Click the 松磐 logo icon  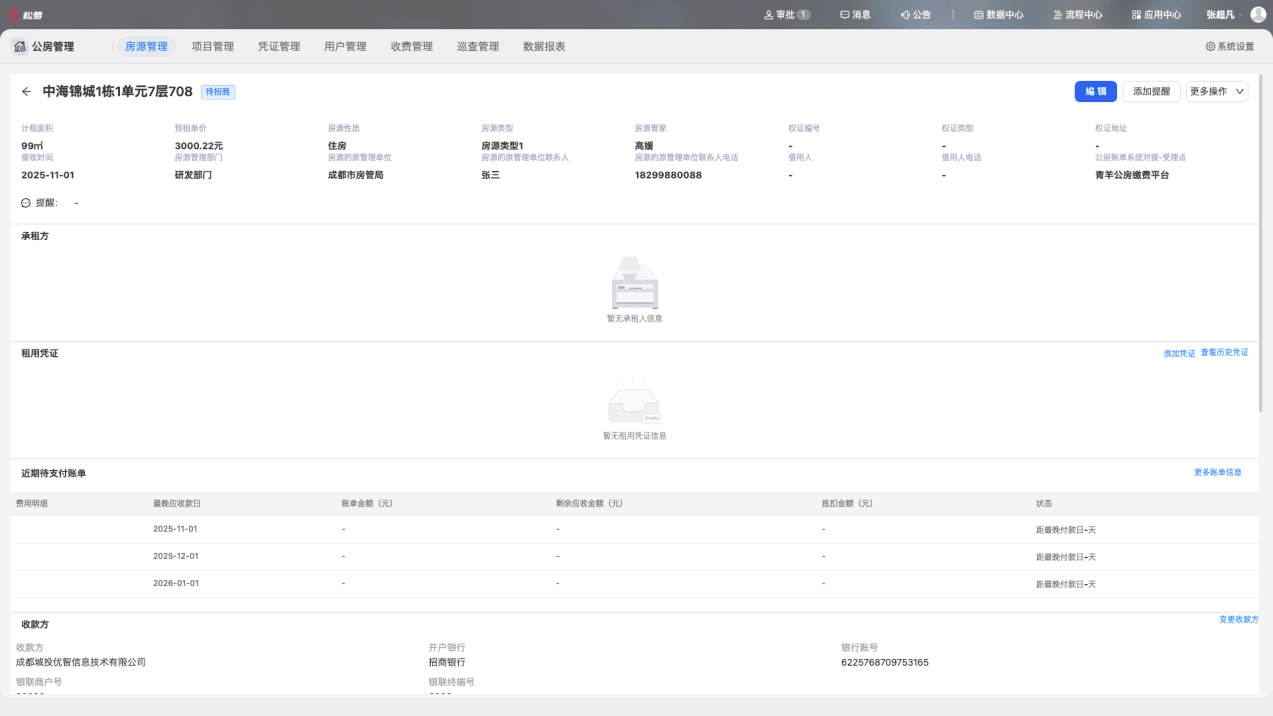coord(14,15)
